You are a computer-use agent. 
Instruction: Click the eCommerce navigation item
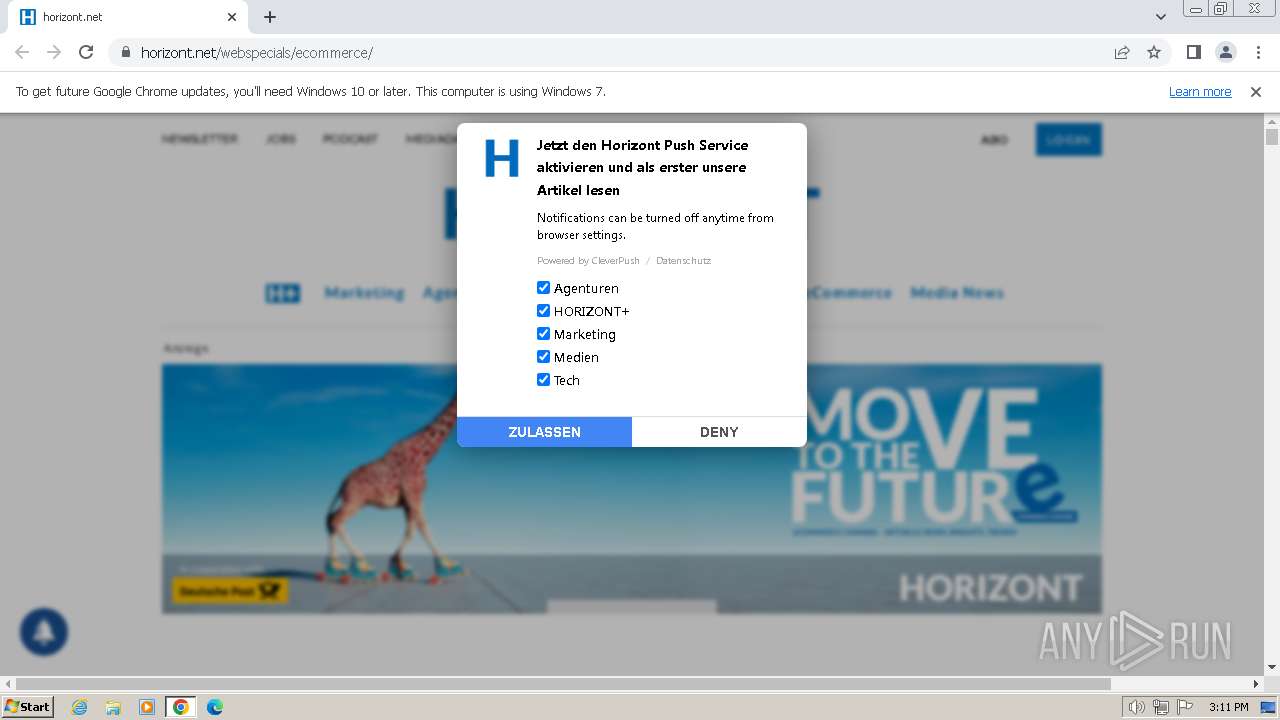click(x=849, y=293)
